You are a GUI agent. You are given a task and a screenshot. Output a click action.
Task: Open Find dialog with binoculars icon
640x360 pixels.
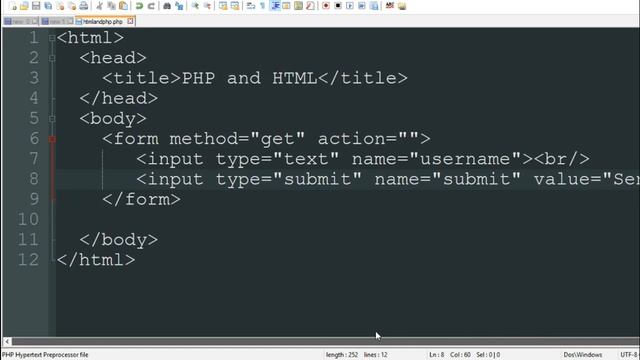167,6
